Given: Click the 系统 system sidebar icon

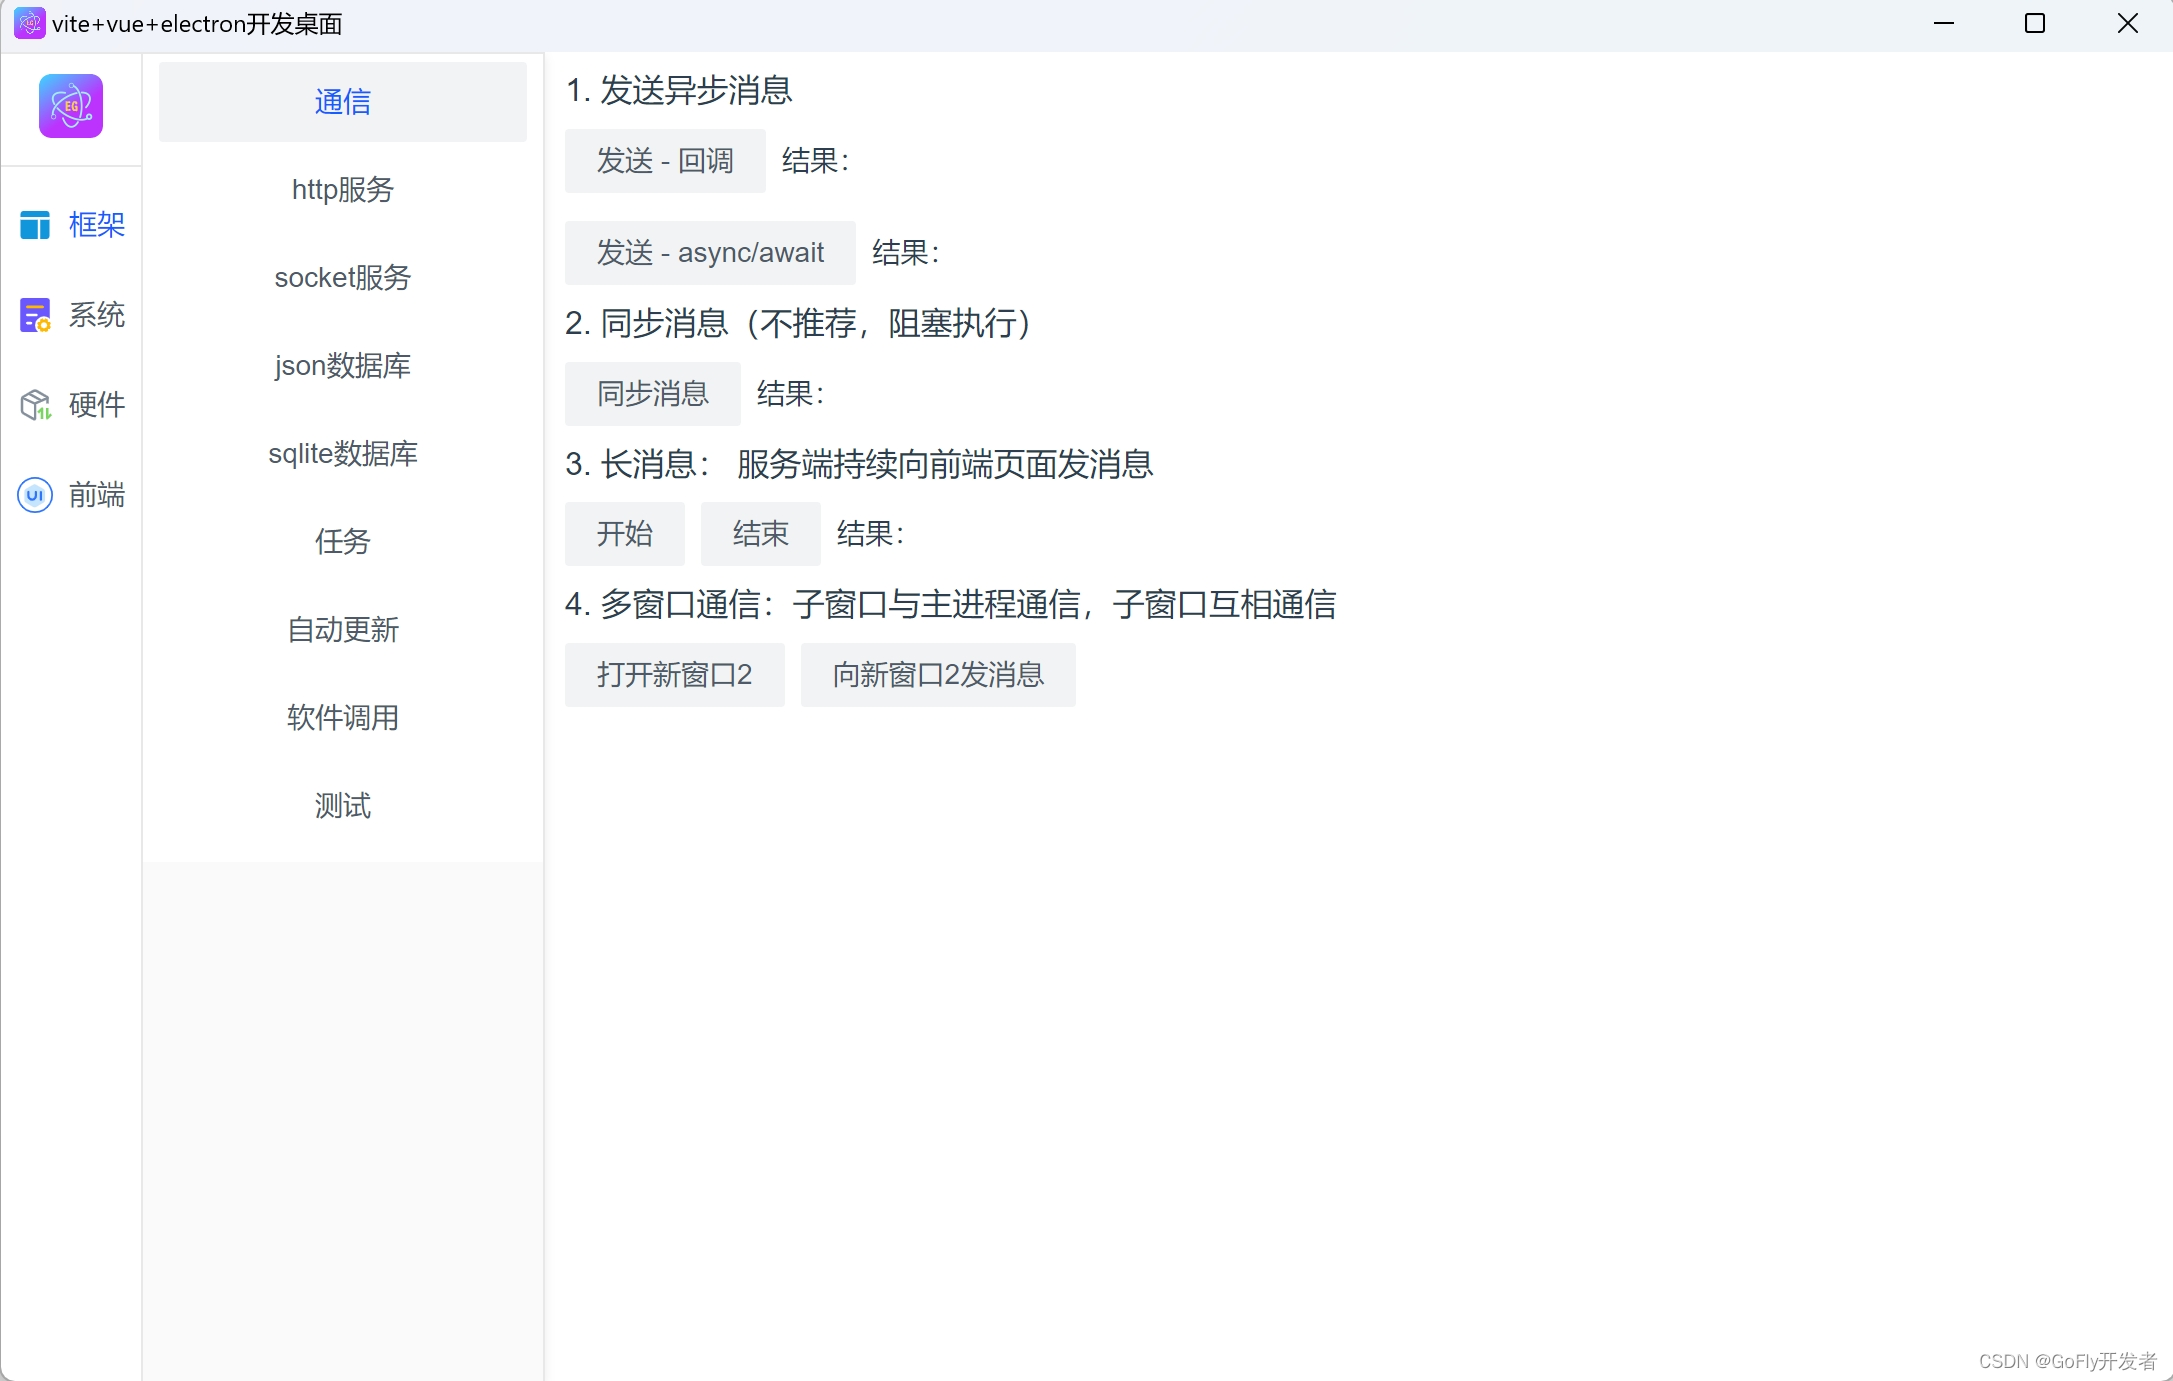Looking at the screenshot, I should pos(35,315).
